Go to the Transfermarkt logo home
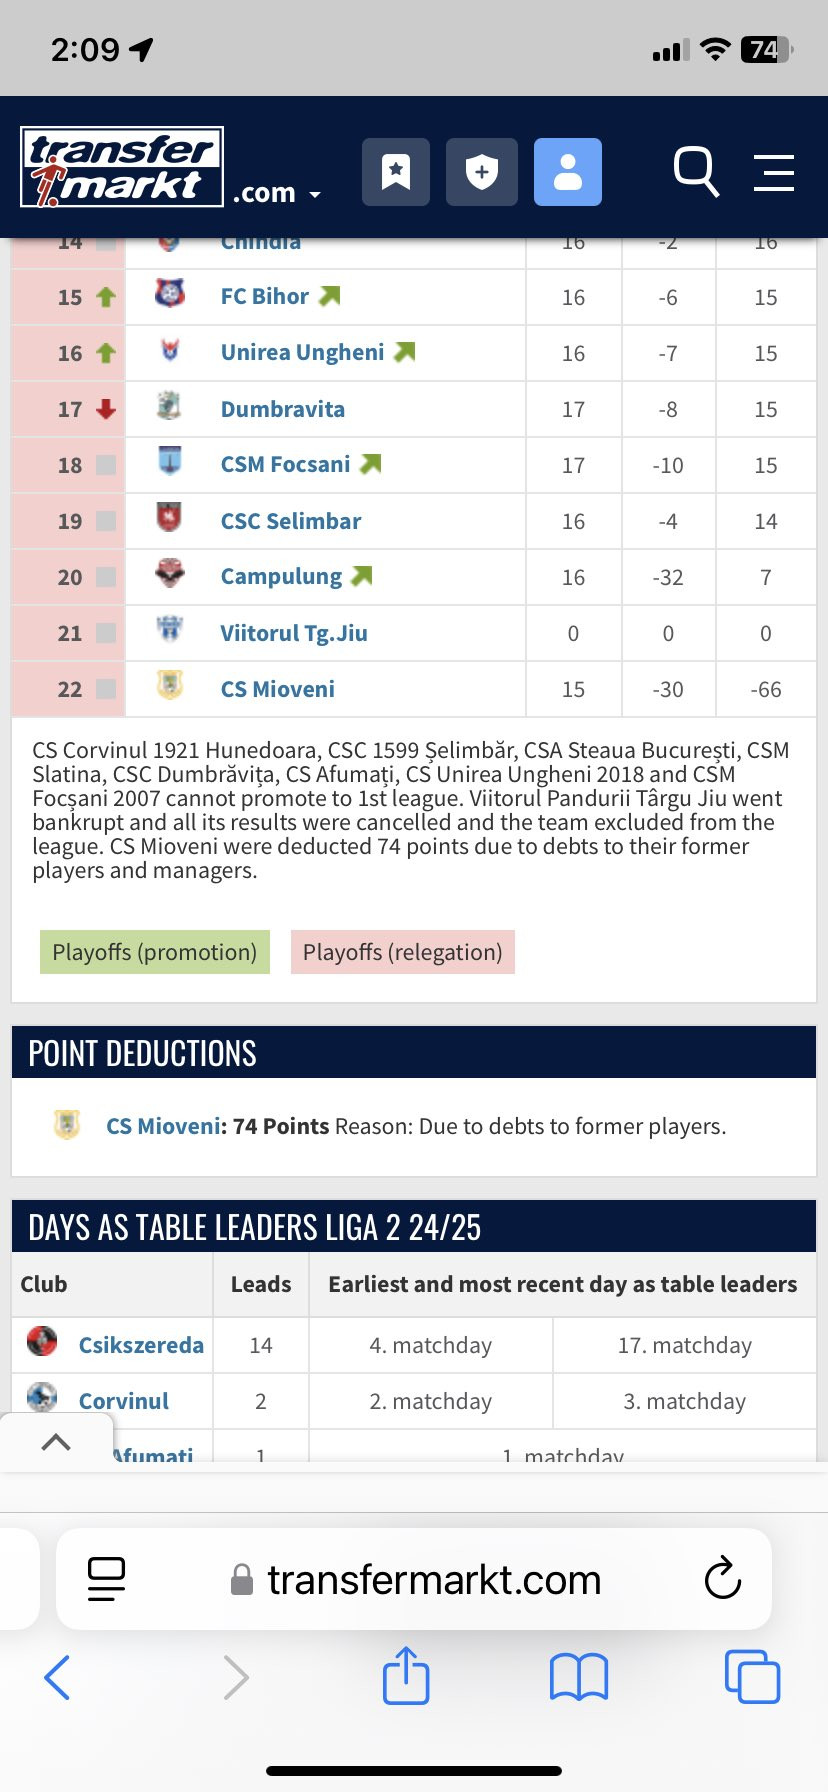 click(x=122, y=167)
